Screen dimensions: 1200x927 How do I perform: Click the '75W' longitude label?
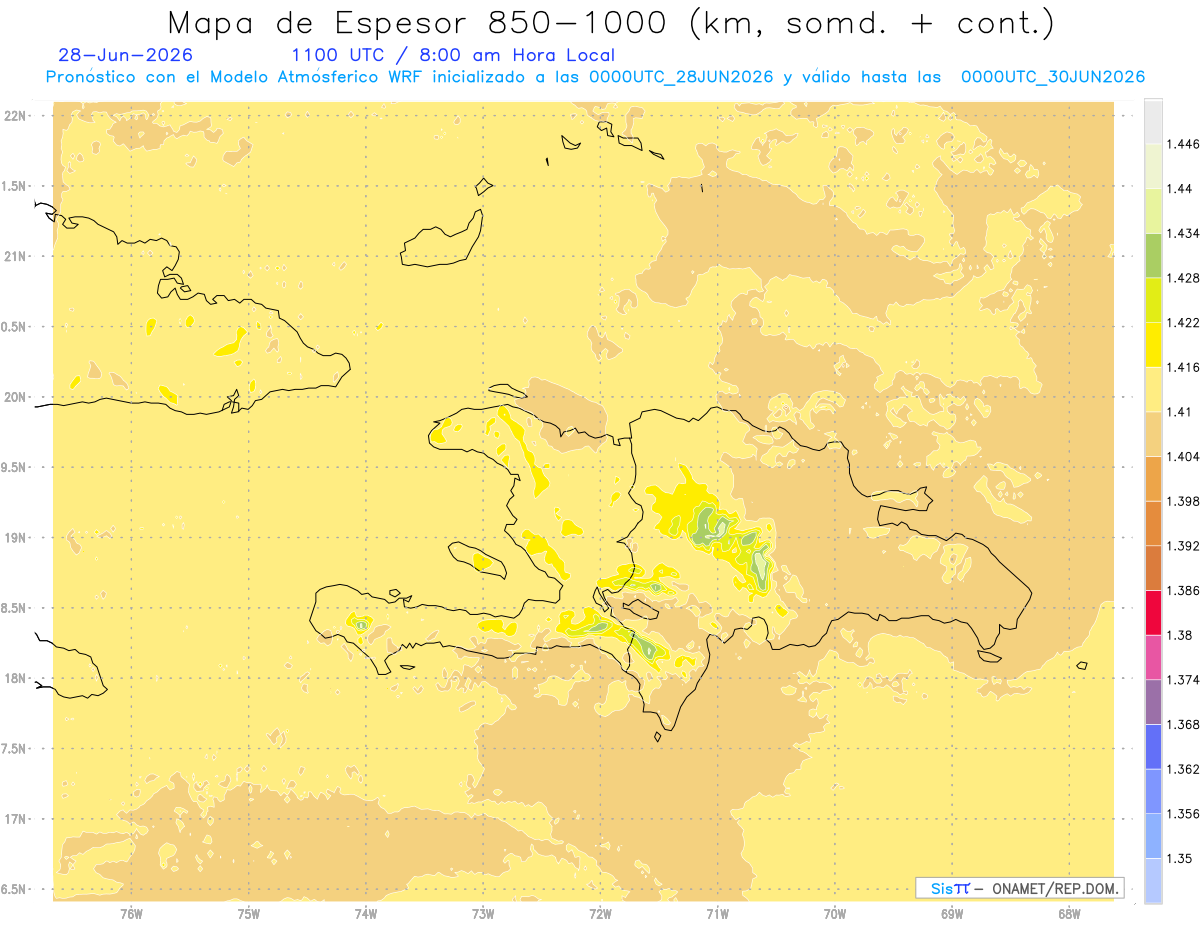(x=249, y=914)
